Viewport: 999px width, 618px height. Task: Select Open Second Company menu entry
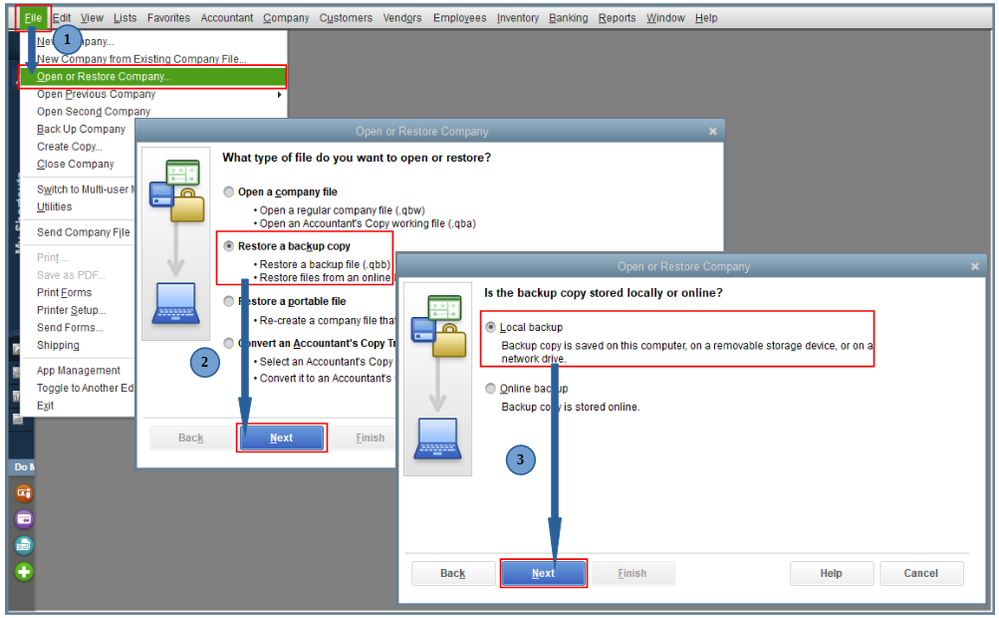93,111
